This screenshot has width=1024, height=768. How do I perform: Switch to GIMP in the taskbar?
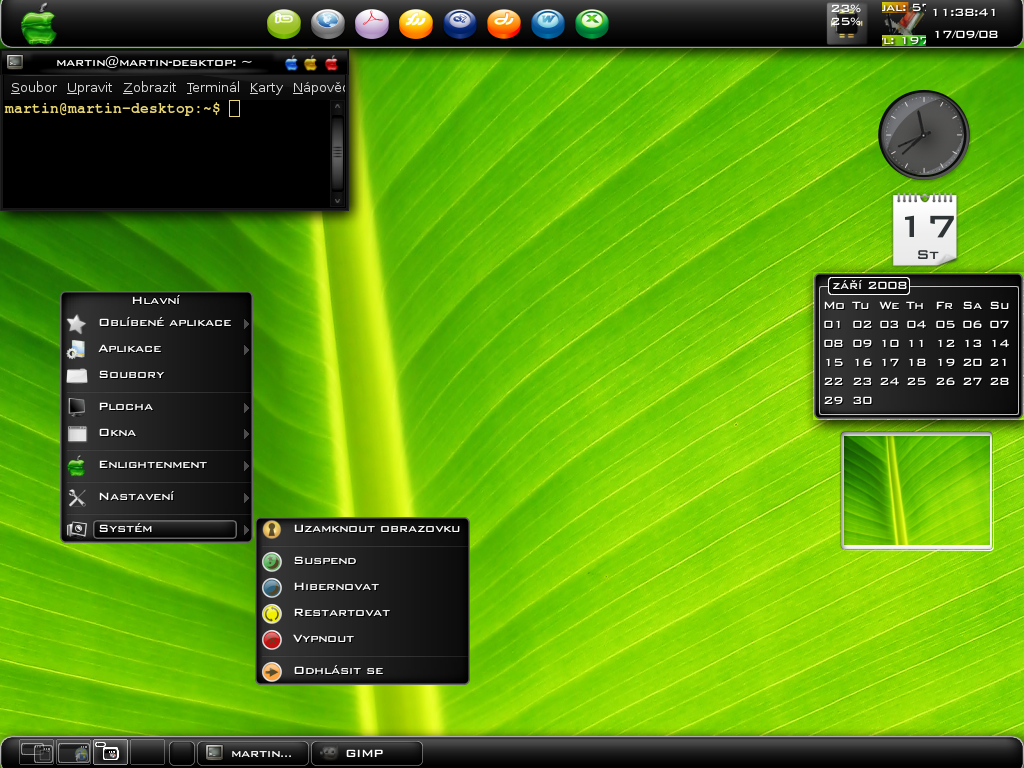pos(366,753)
